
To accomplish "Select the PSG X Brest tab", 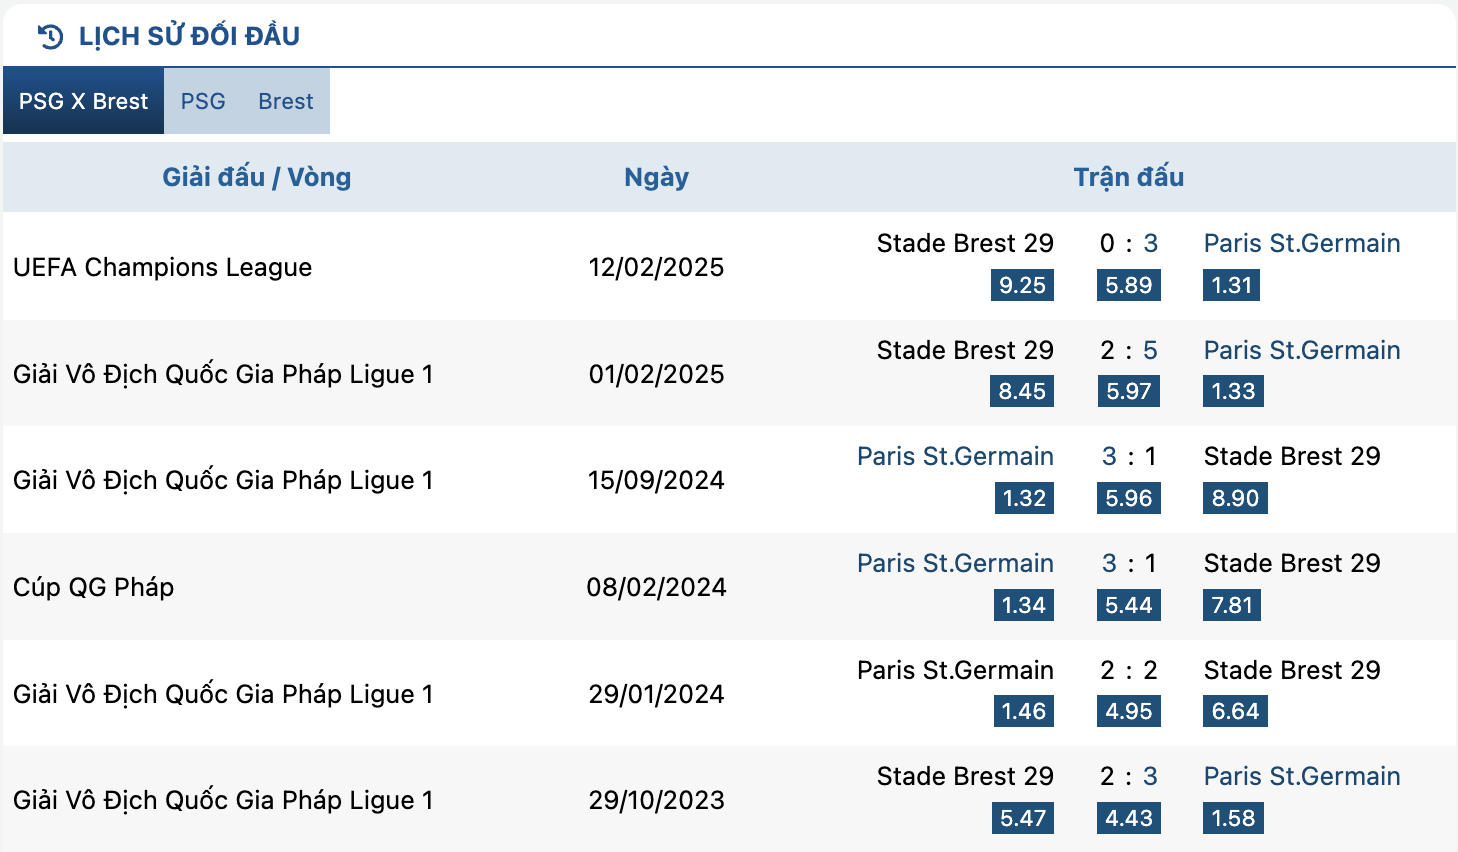I will (83, 101).
